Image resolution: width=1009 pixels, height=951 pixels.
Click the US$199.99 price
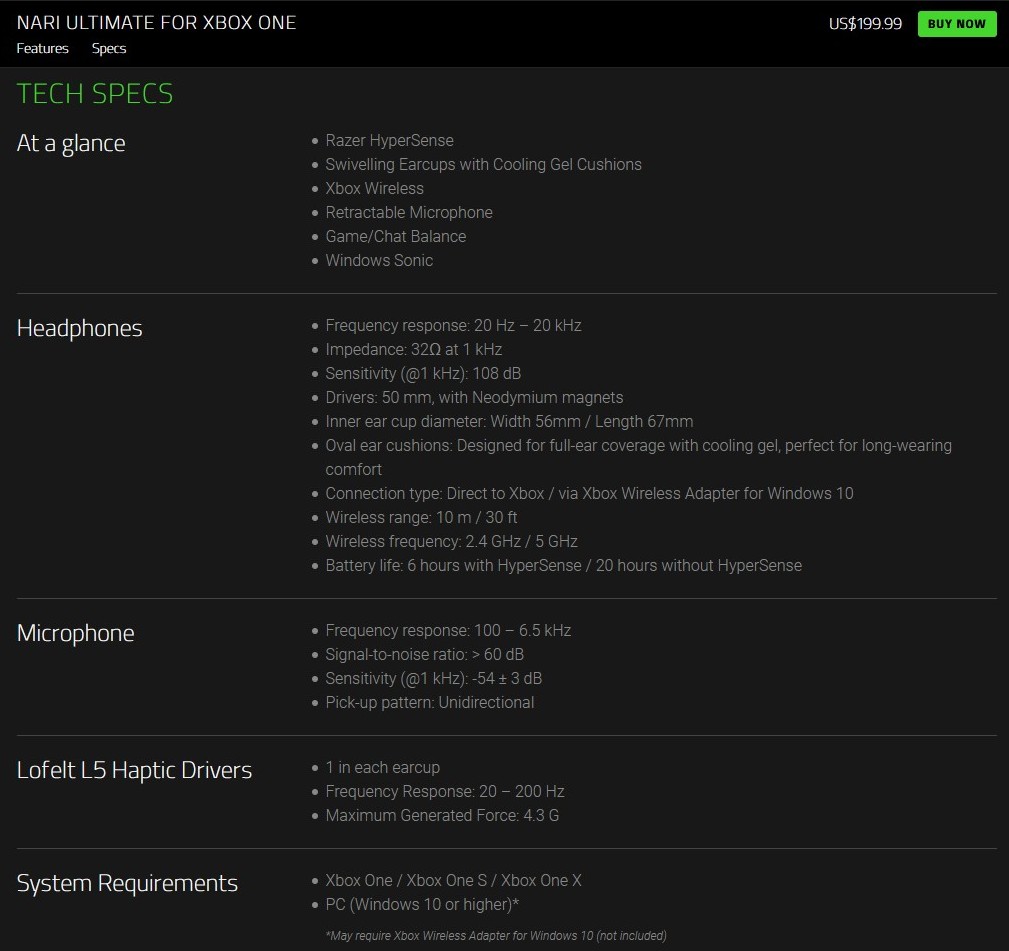tap(865, 24)
